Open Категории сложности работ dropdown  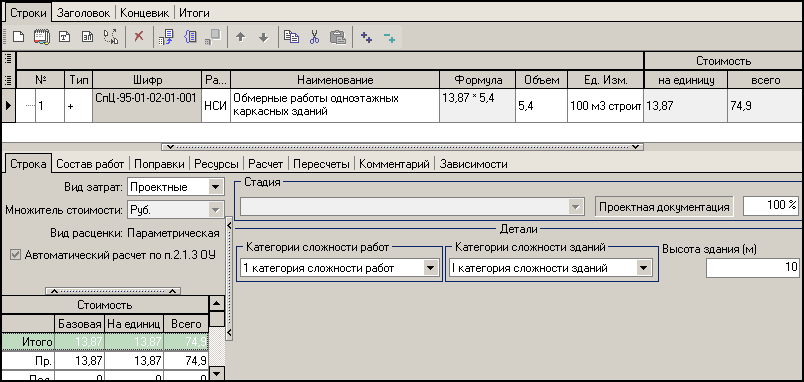coord(431,268)
